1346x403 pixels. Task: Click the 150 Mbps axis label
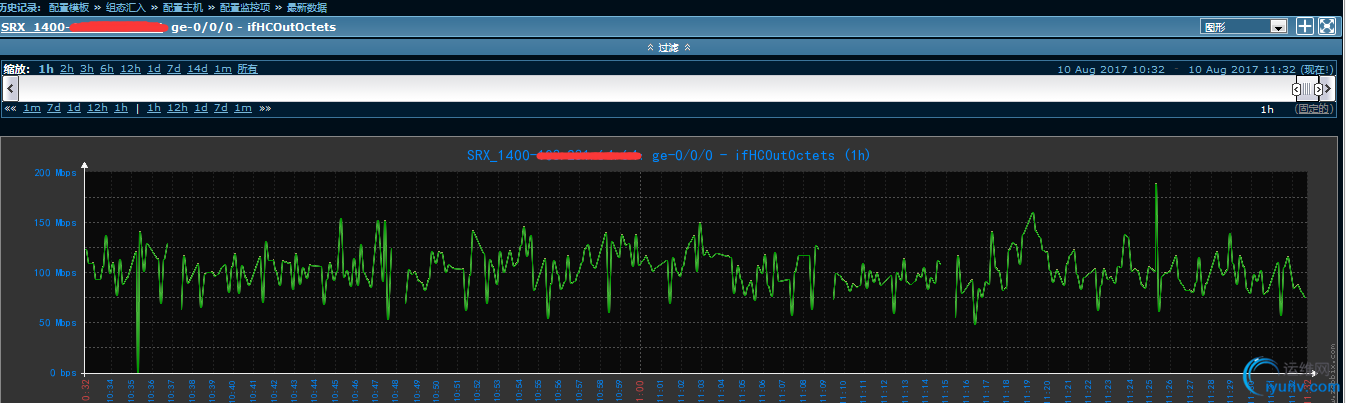(54, 223)
